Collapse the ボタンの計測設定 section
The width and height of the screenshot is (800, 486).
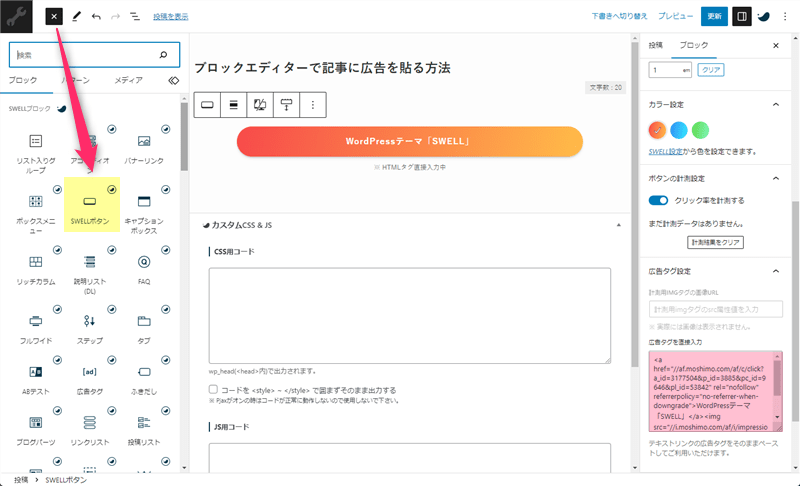(776, 178)
